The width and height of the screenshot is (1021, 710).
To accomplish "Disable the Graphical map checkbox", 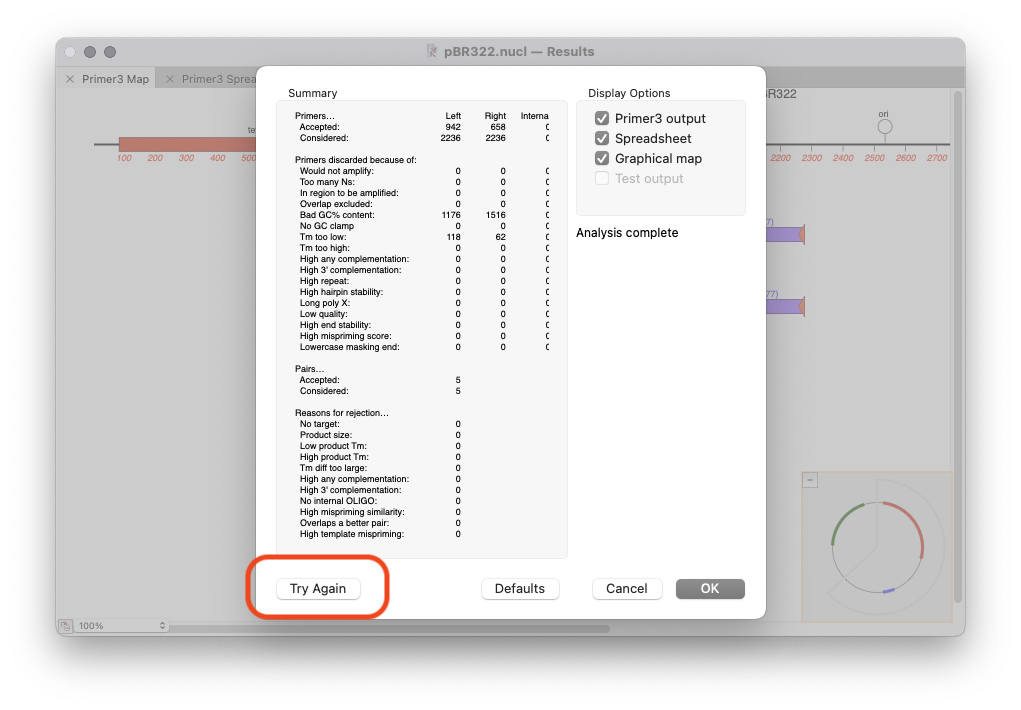I will click(x=602, y=159).
